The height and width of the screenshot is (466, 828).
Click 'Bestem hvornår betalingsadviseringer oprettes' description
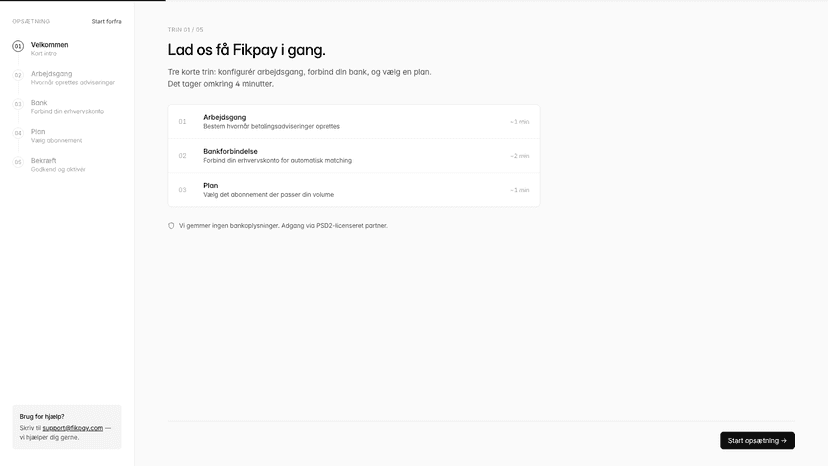[x=271, y=126]
